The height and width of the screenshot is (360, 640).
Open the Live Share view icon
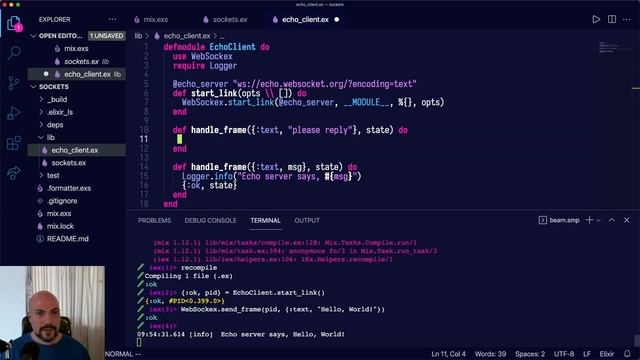[x=14, y=173]
